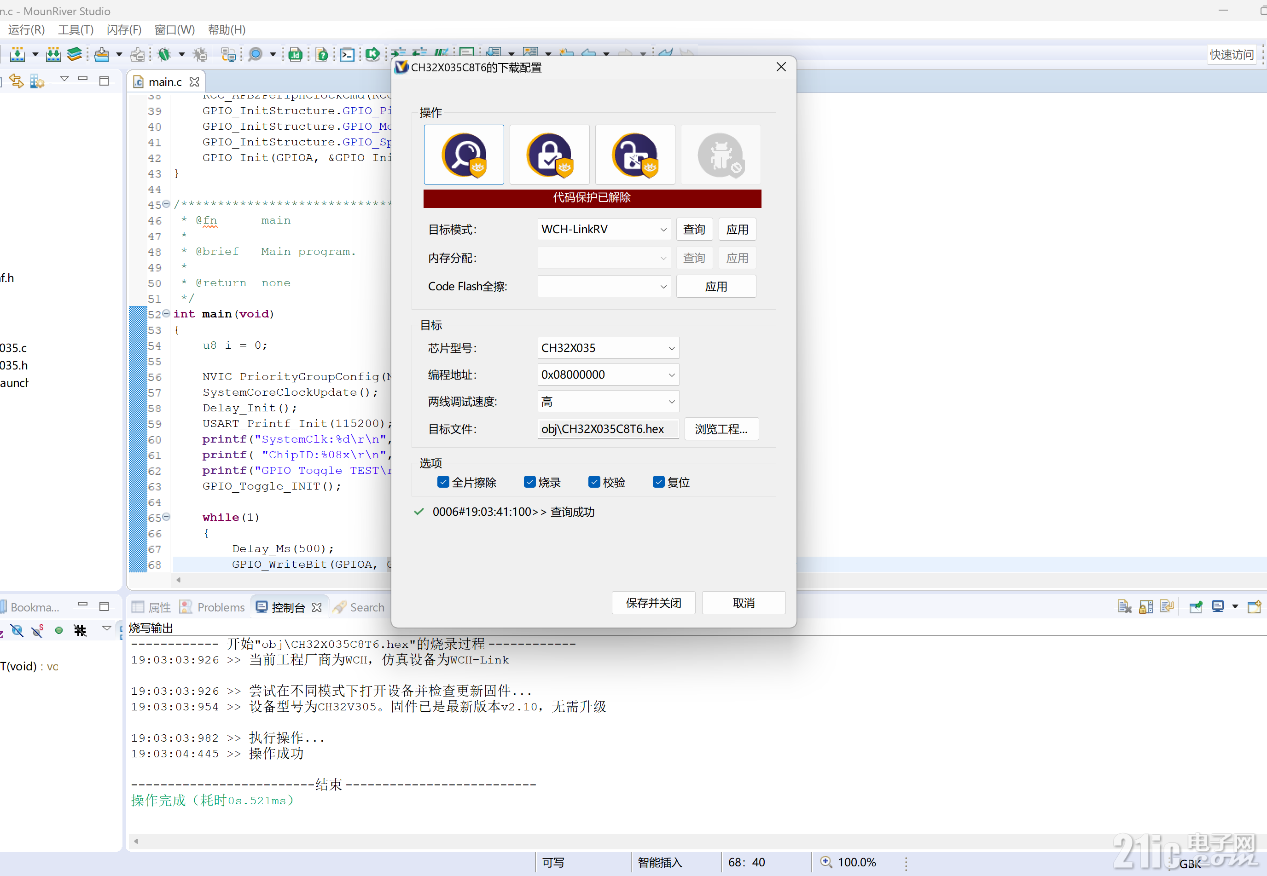Click the 快速访问 quick access field
This screenshot has height=876, width=1267.
pos(1231,55)
